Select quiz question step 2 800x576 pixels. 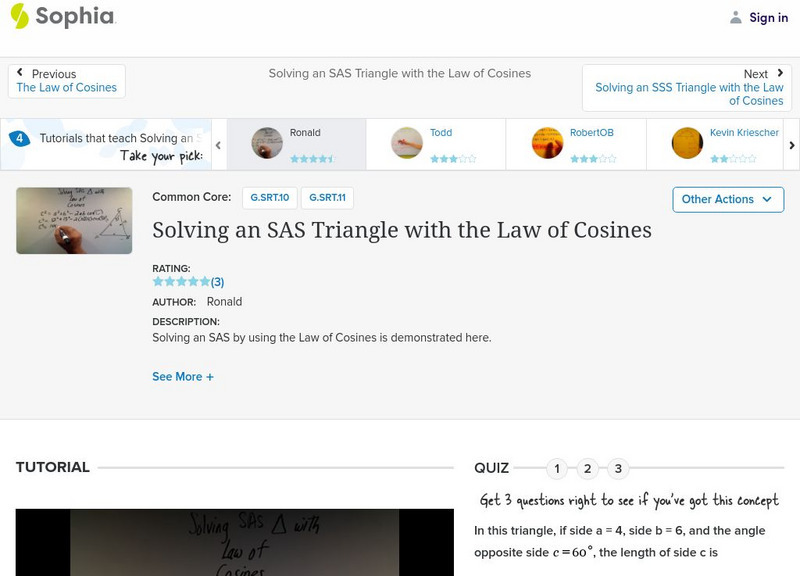[588, 466]
